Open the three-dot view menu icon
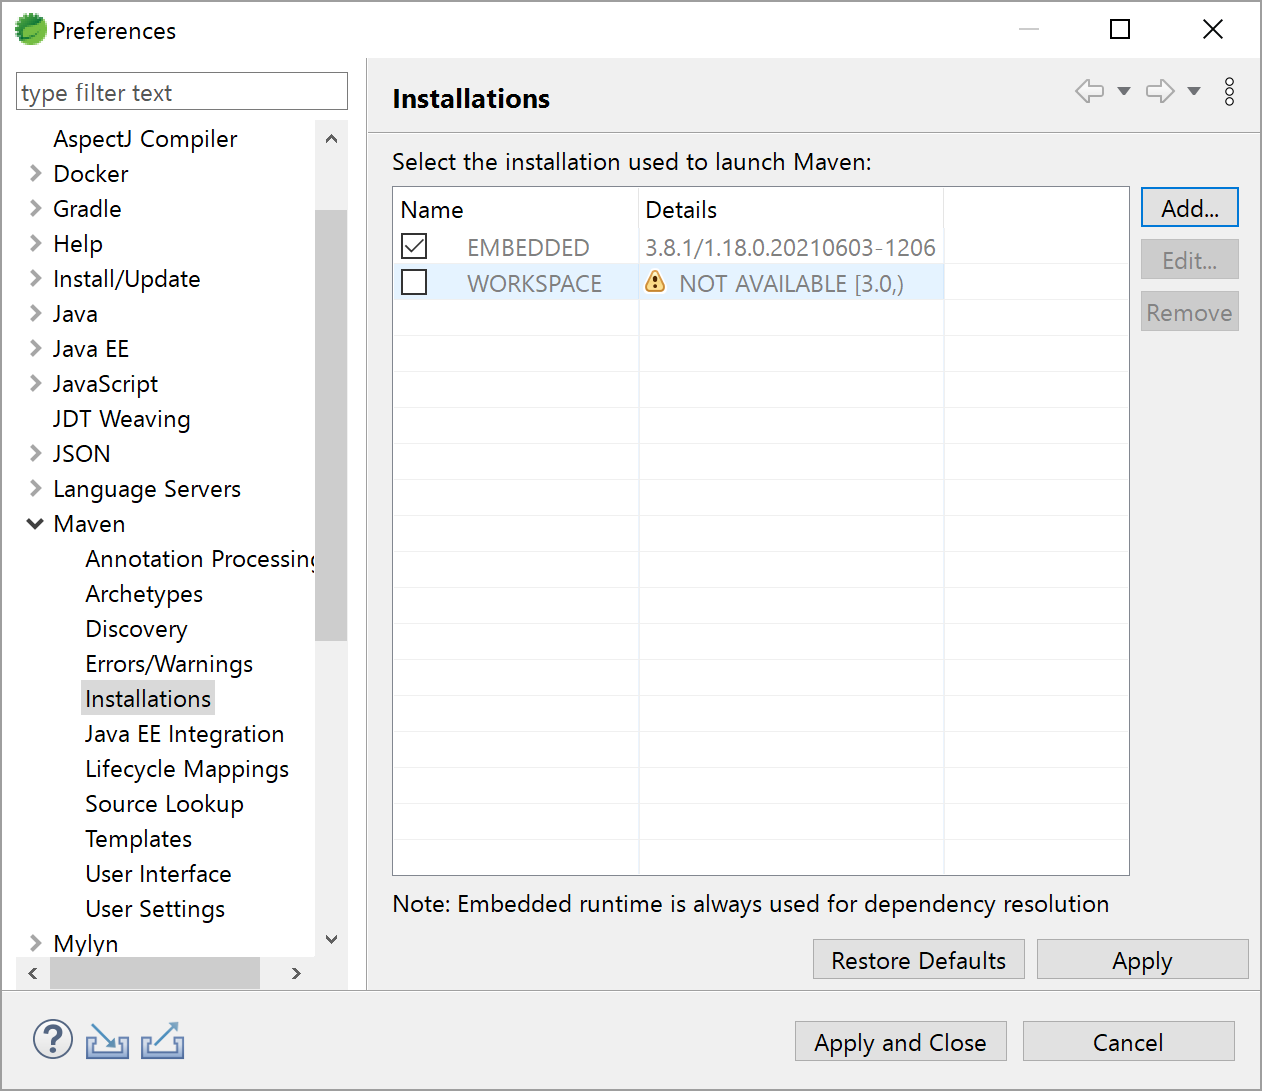 pyautogui.click(x=1229, y=91)
